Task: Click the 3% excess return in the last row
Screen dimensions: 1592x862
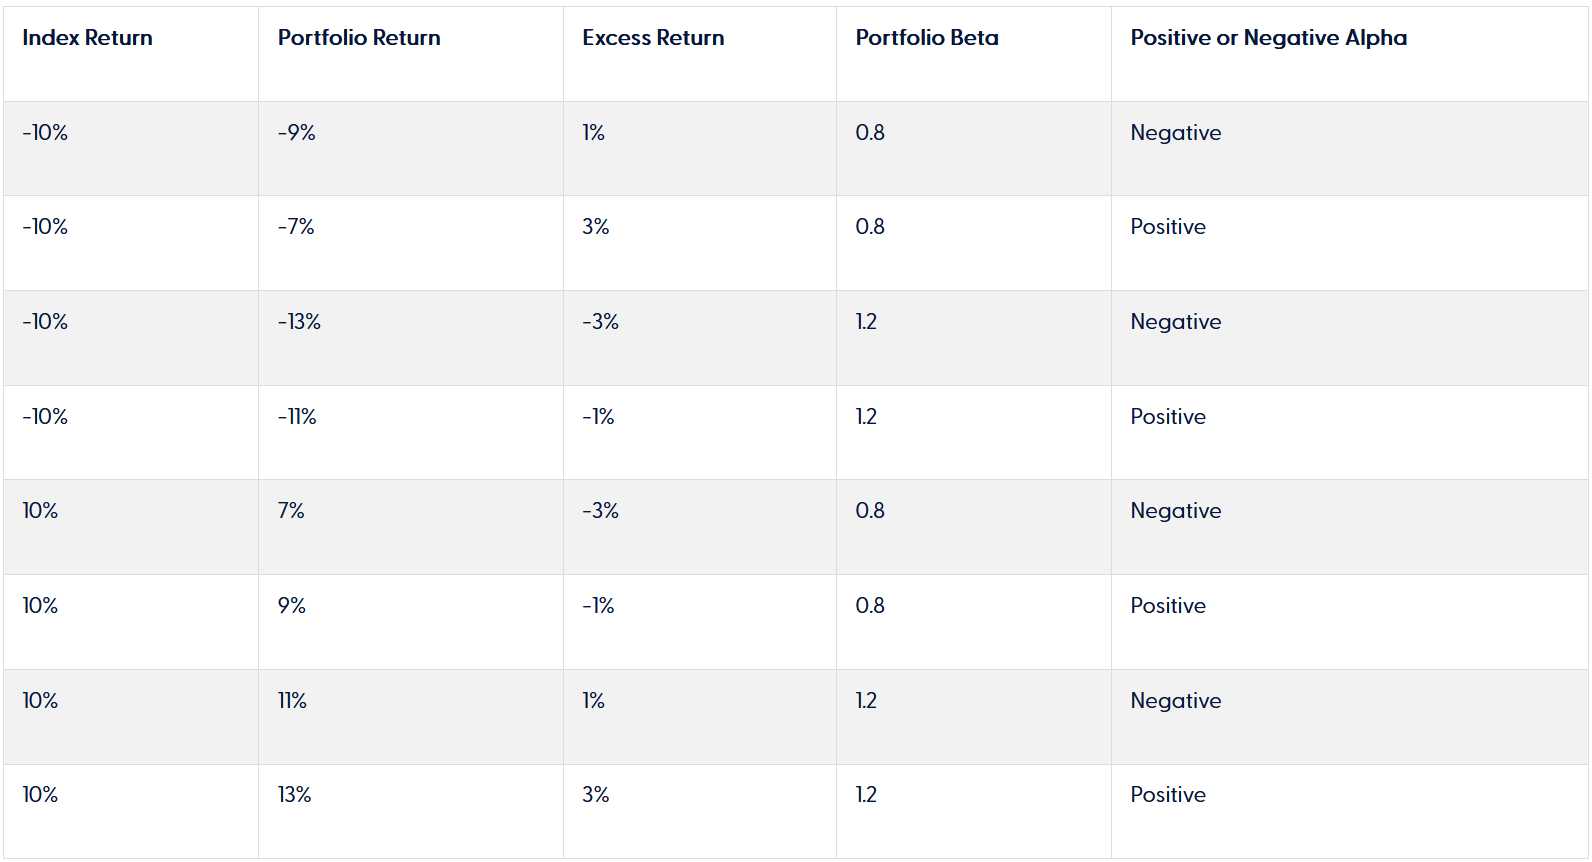Action: pyautogui.click(x=595, y=795)
